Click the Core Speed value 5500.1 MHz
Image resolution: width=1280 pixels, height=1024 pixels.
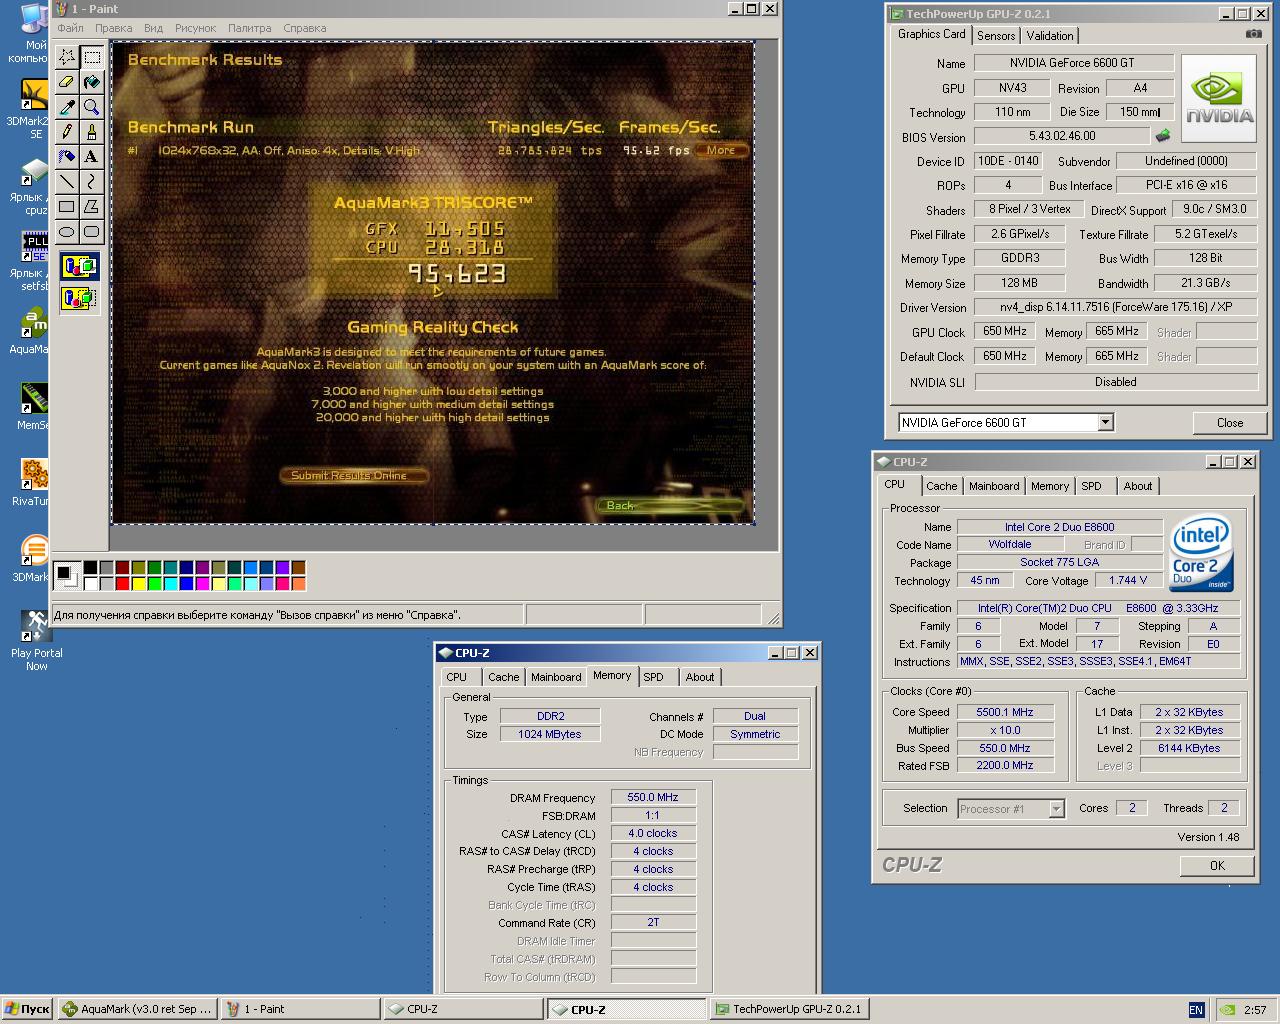[x=1005, y=712]
